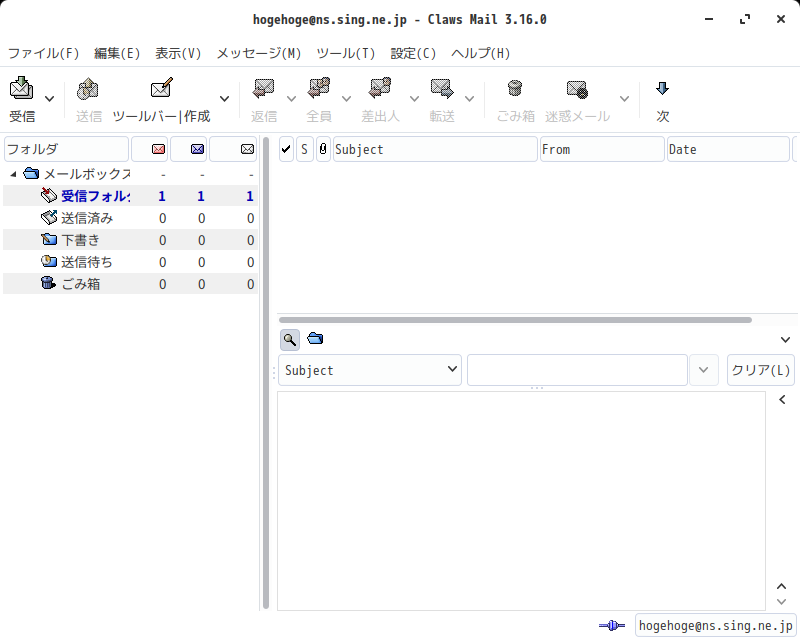Image resolution: width=800 pixels, height=639 pixels.
Task: Click the S status column header
Action: (305, 149)
